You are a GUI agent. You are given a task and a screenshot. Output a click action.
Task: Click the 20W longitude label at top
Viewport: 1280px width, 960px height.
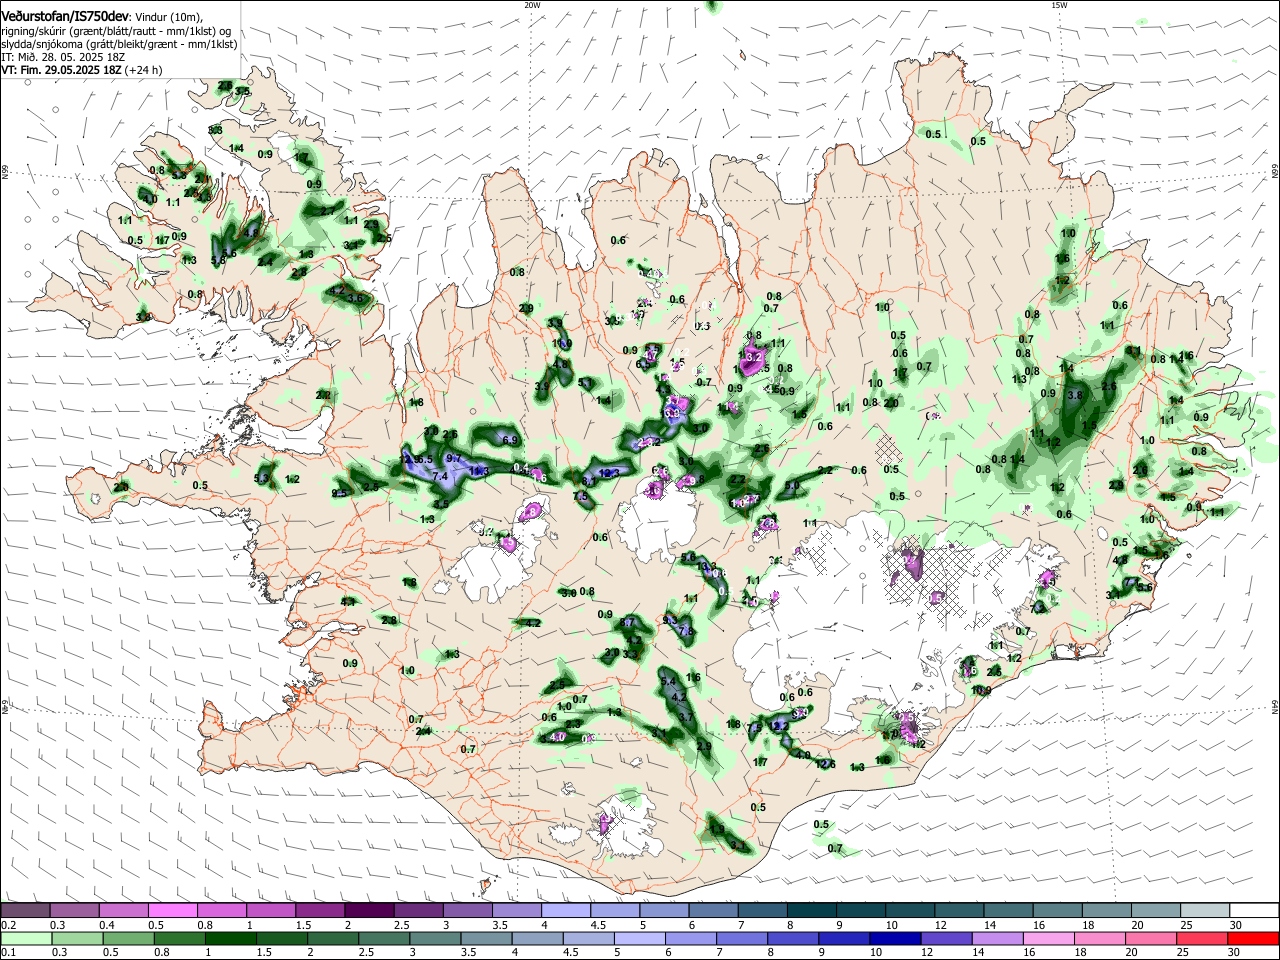(532, 5)
